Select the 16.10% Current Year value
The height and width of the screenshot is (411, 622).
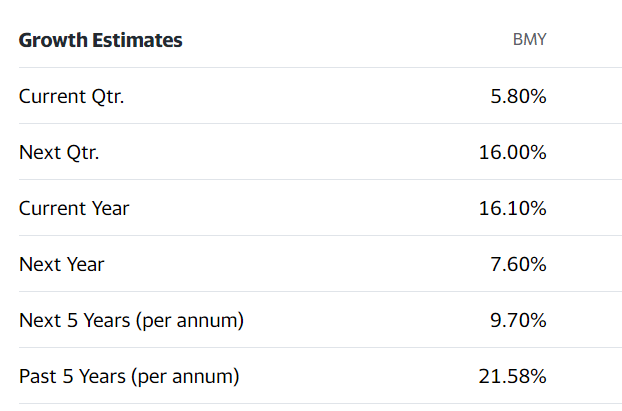[x=513, y=208]
